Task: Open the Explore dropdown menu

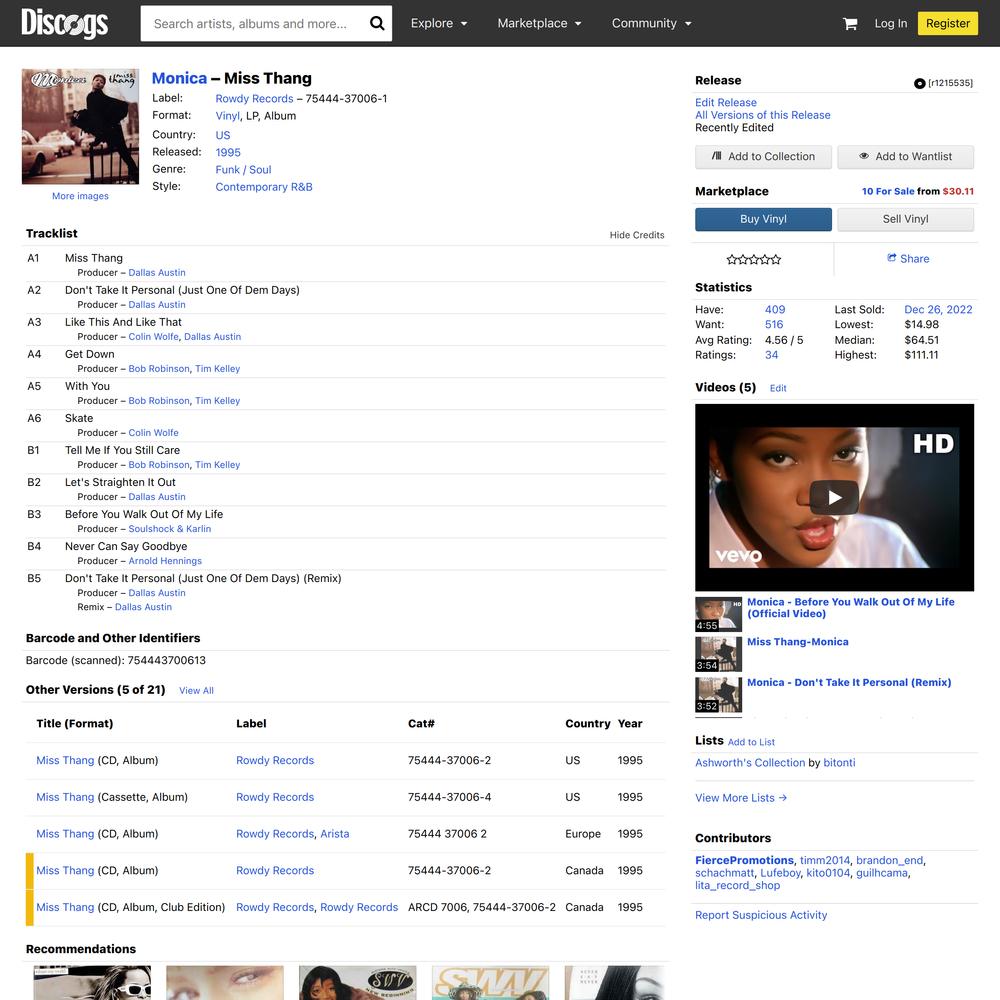Action: coord(439,24)
